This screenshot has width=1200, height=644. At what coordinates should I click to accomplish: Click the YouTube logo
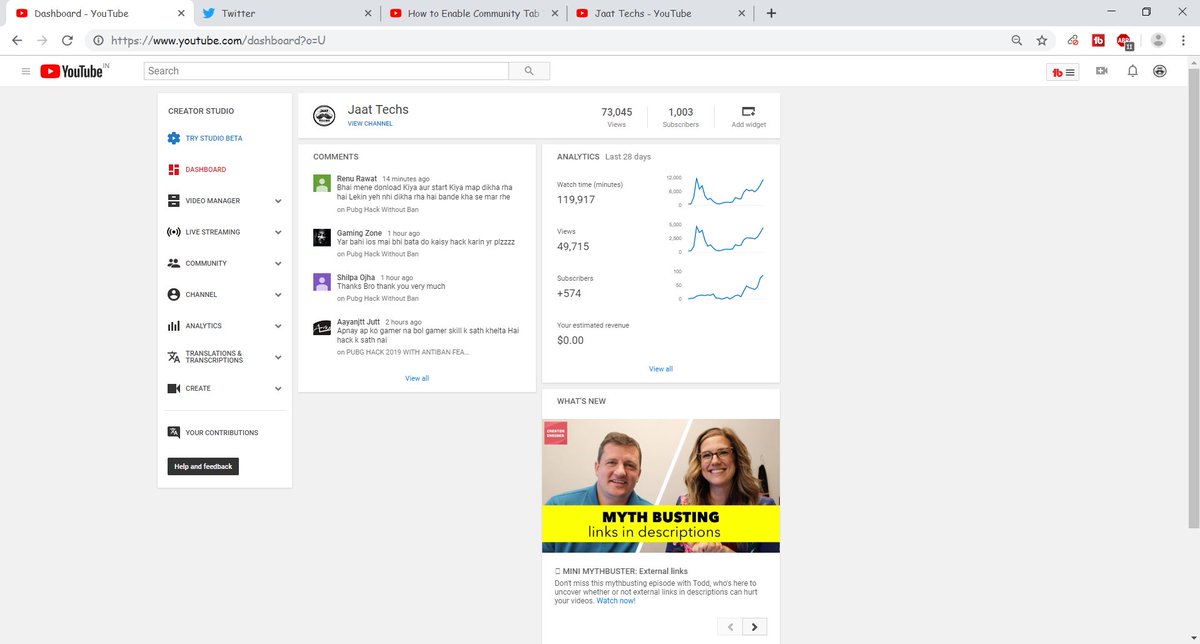tap(74, 71)
